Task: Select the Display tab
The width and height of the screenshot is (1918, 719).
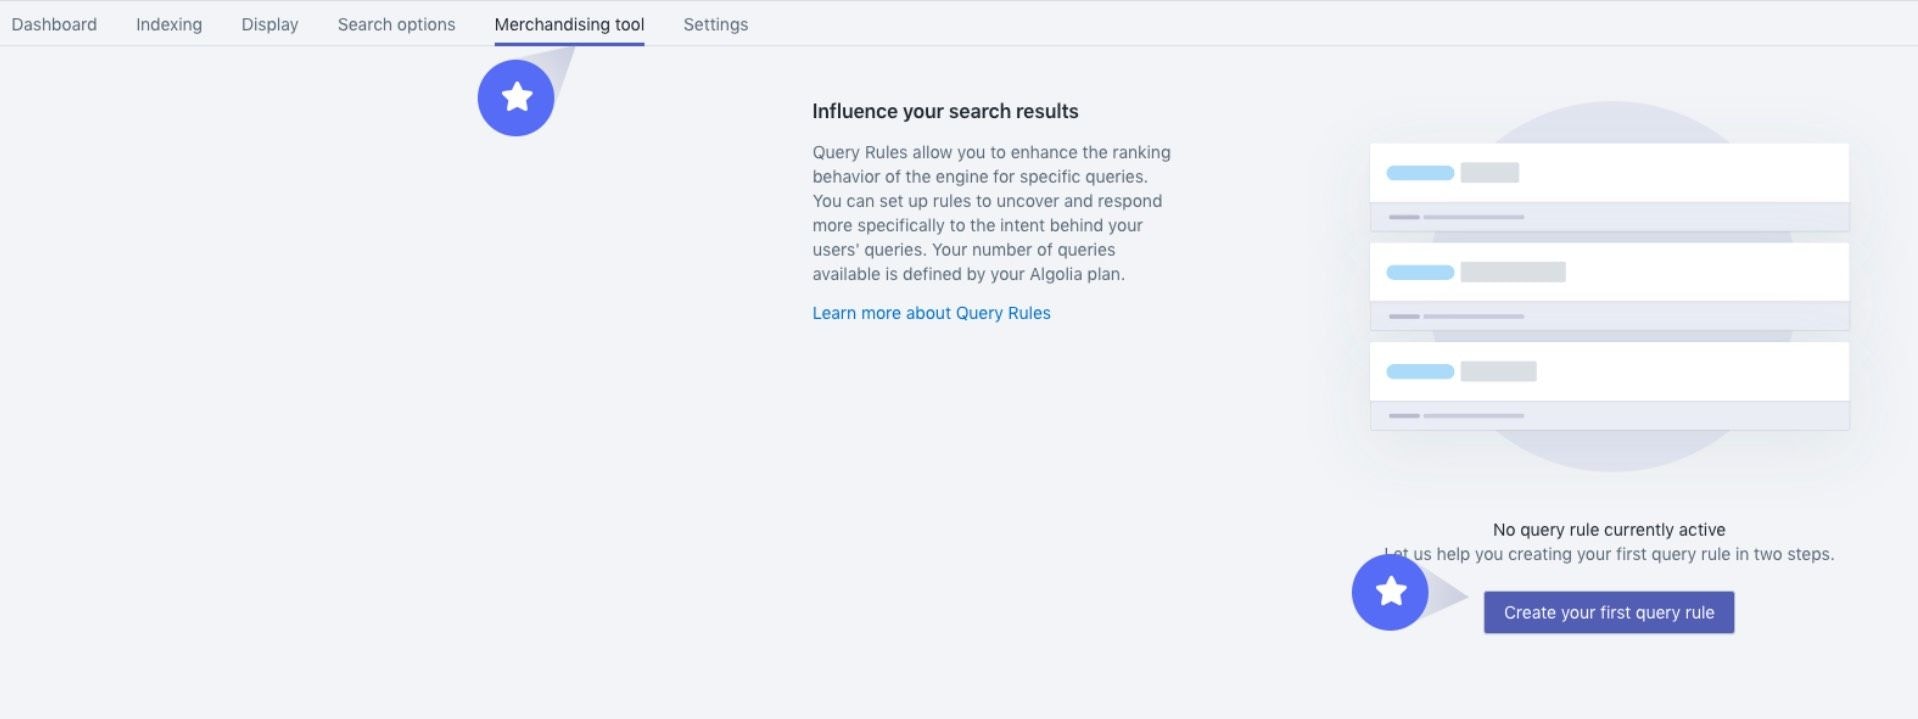Action: click(268, 23)
